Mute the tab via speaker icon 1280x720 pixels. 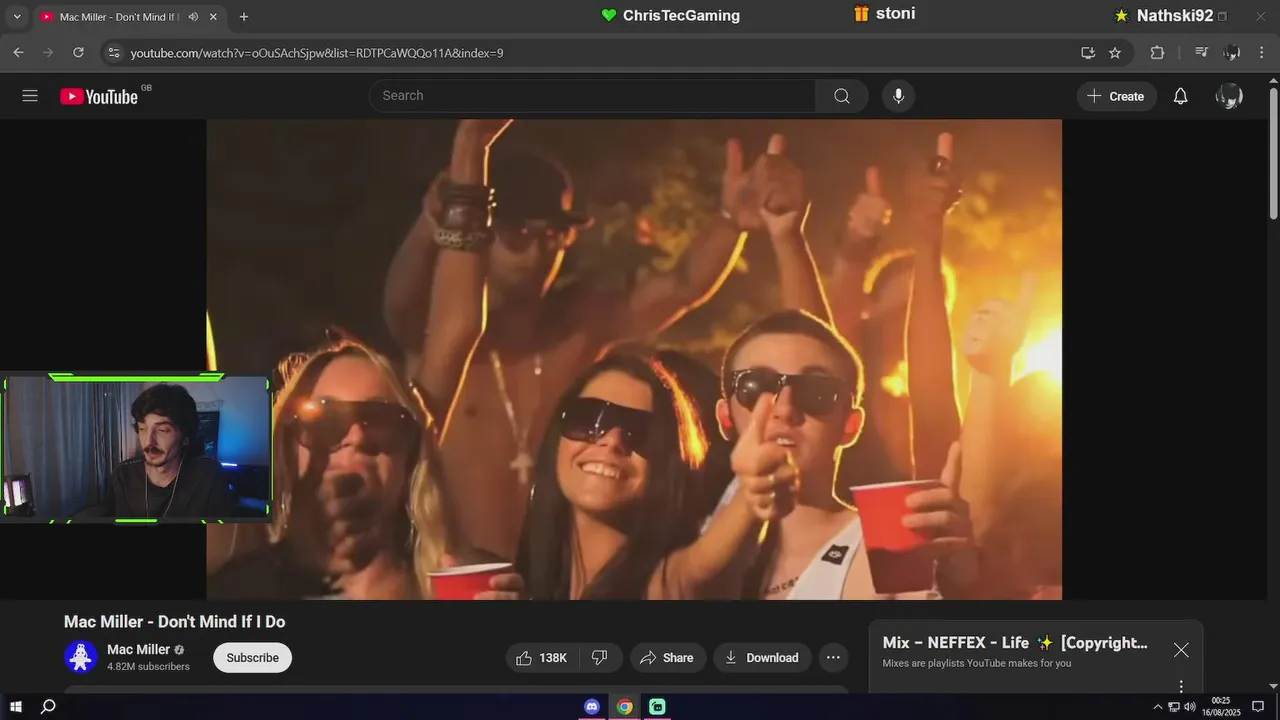pyautogui.click(x=193, y=17)
